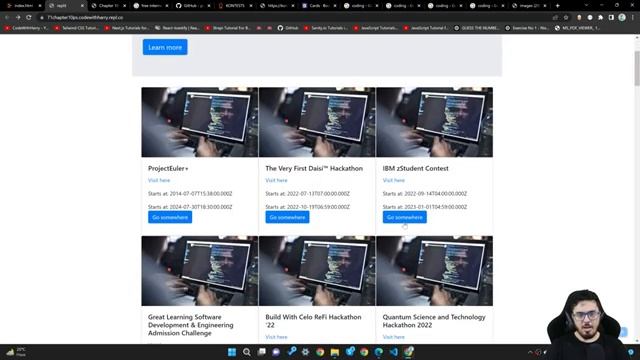Viewport: 640px width, 360px height.
Task: Click the IBM zStudent Contest title
Action: click(x=416, y=168)
